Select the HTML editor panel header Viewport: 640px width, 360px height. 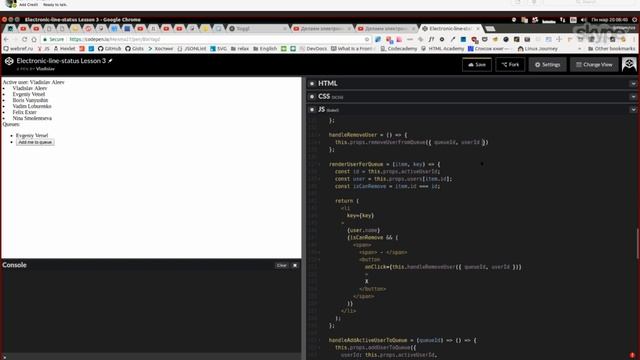pyautogui.click(x=472, y=83)
